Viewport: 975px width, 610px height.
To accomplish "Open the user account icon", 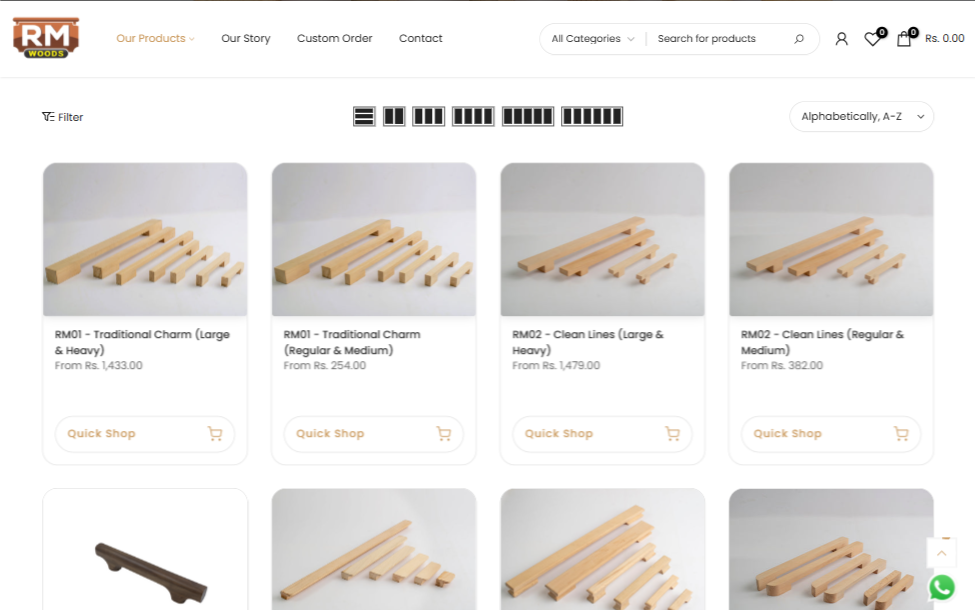I will [841, 39].
